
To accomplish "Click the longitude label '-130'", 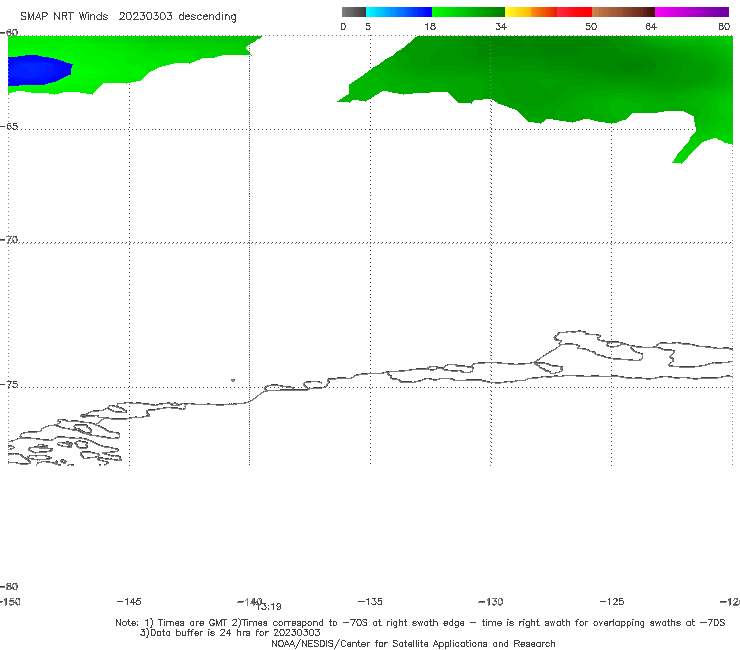I will (491, 602).
